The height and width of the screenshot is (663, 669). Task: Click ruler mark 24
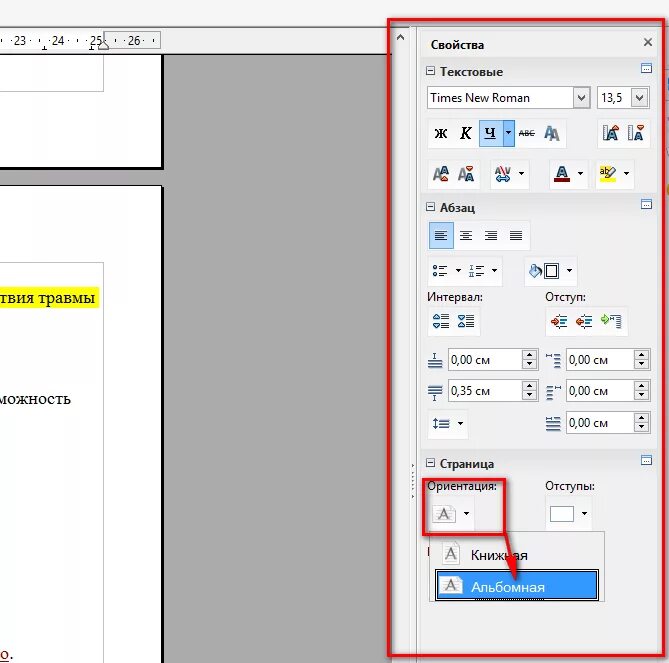tap(58, 41)
